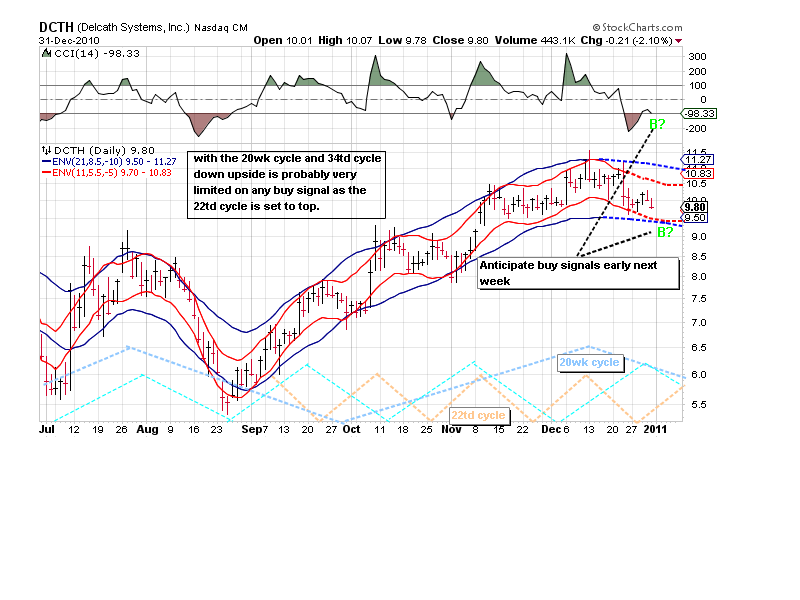Click the Close 9.80 value in header
800x600 pixels.
point(460,40)
